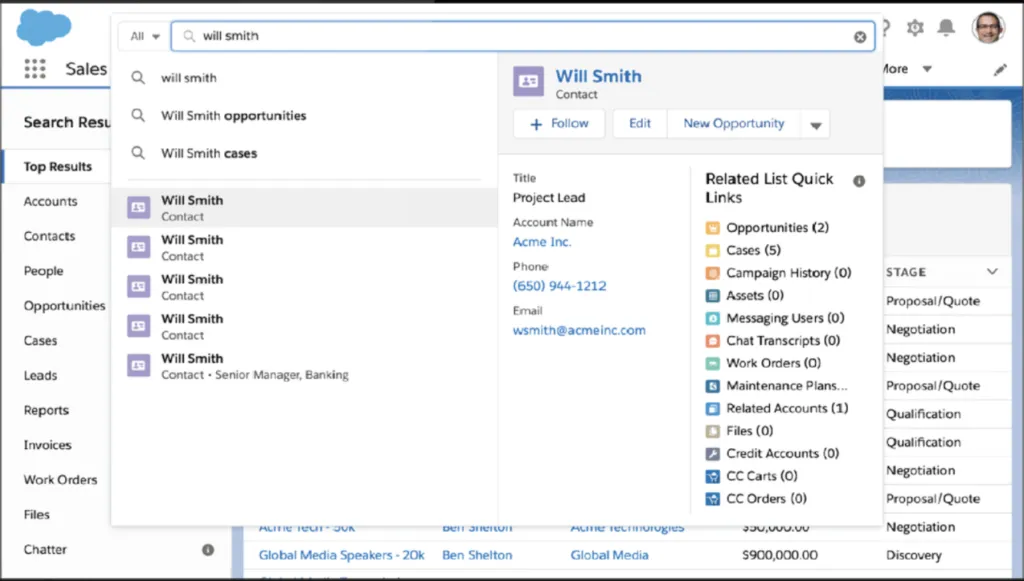Select Cases in the search sidebar

[x=40, y=340]
